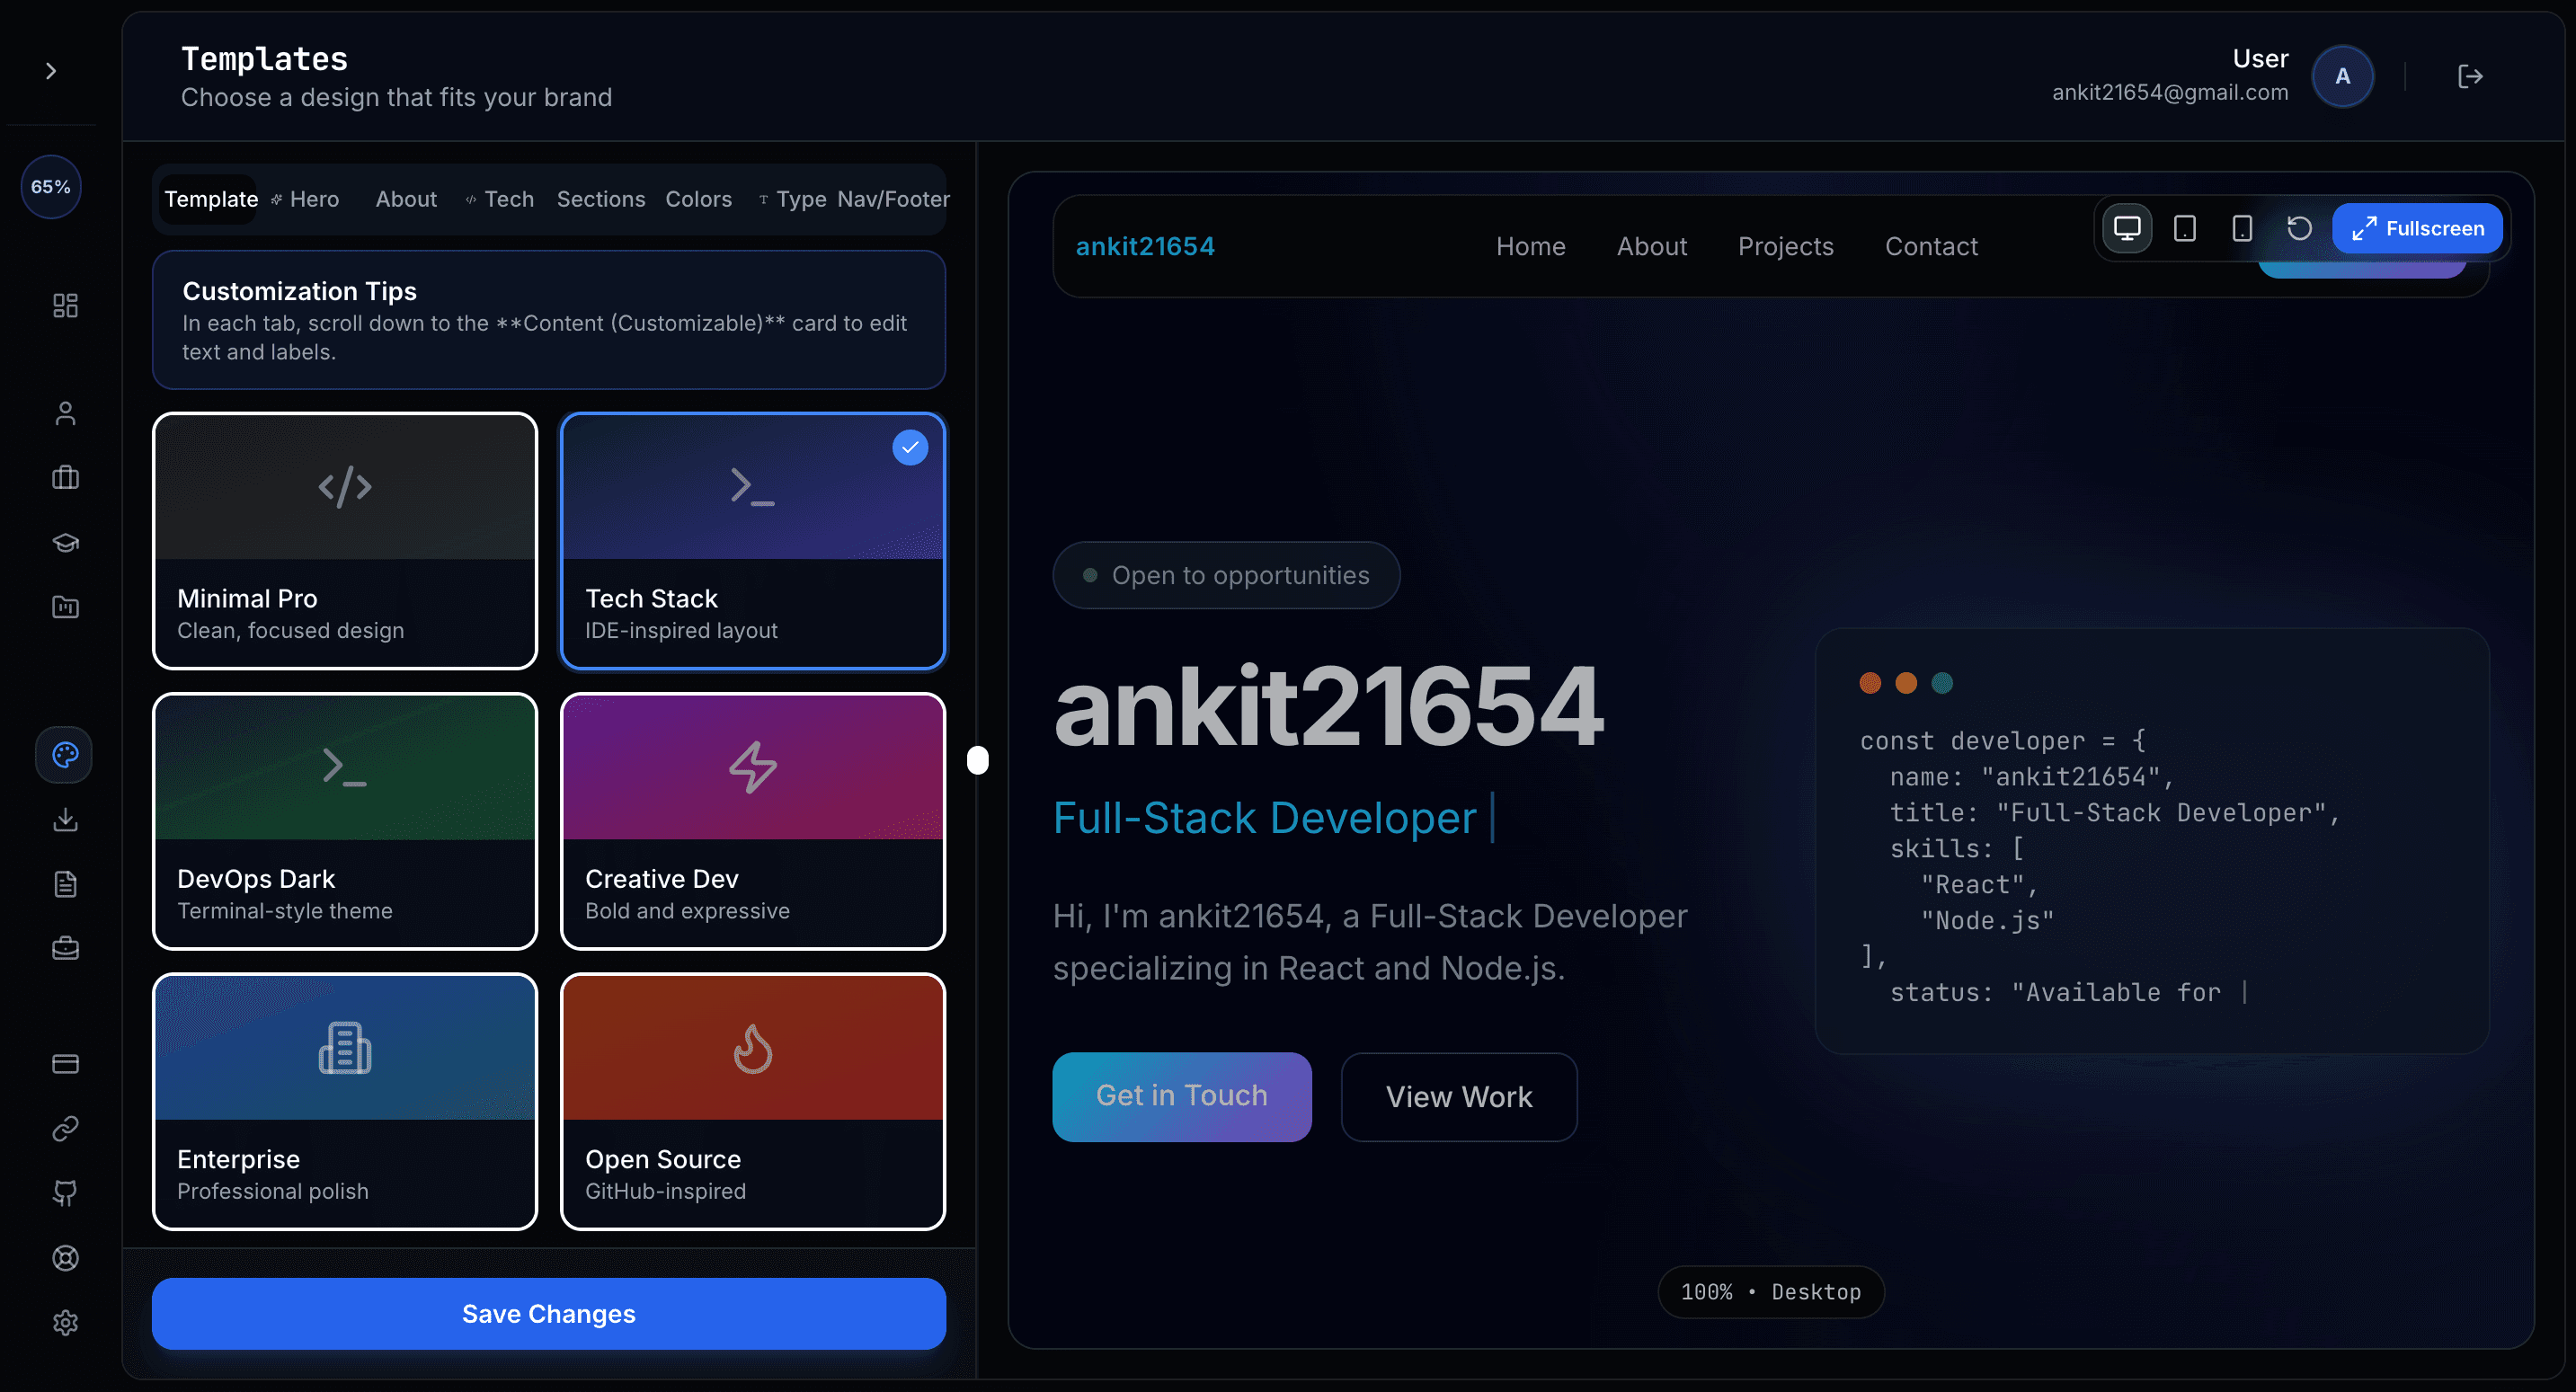2576x1392 pixels.
Task: Choose the Minimal Pro template card
Action: [x=345, y=541]
